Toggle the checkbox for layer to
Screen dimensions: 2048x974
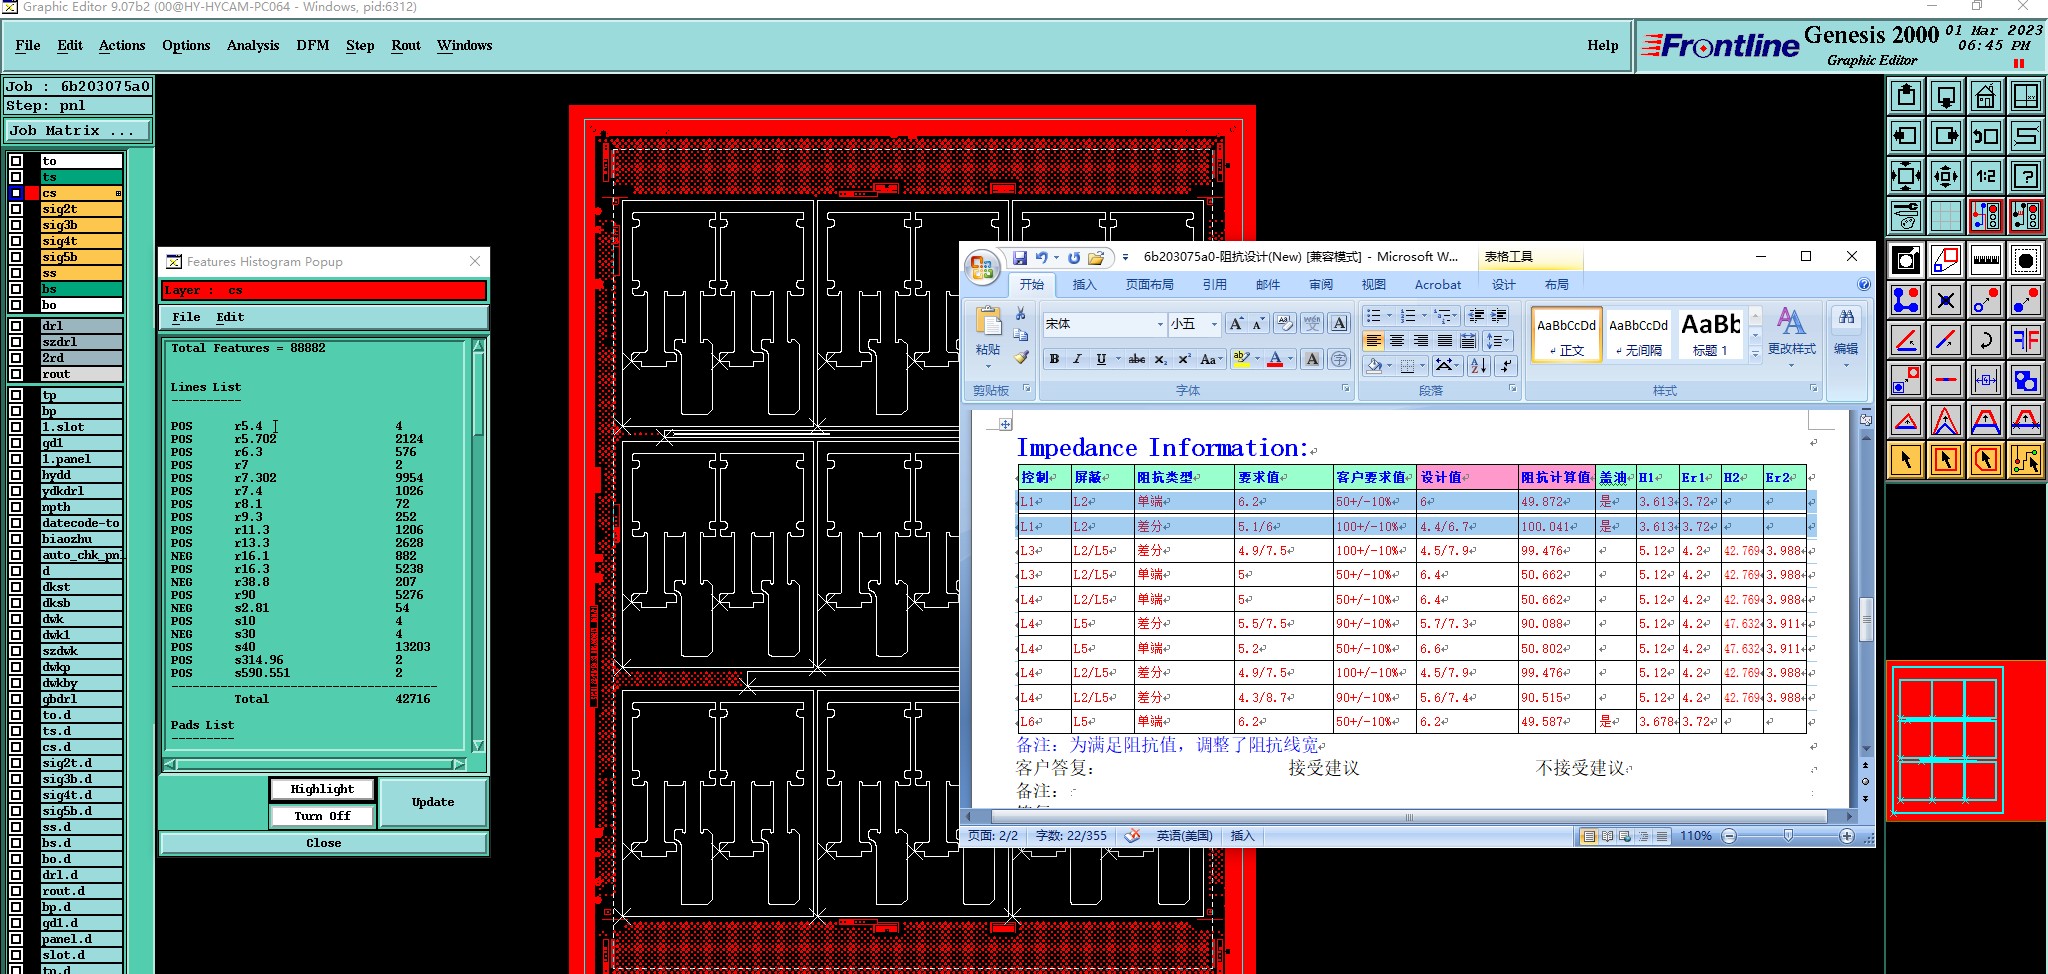(x=16, y=161)
